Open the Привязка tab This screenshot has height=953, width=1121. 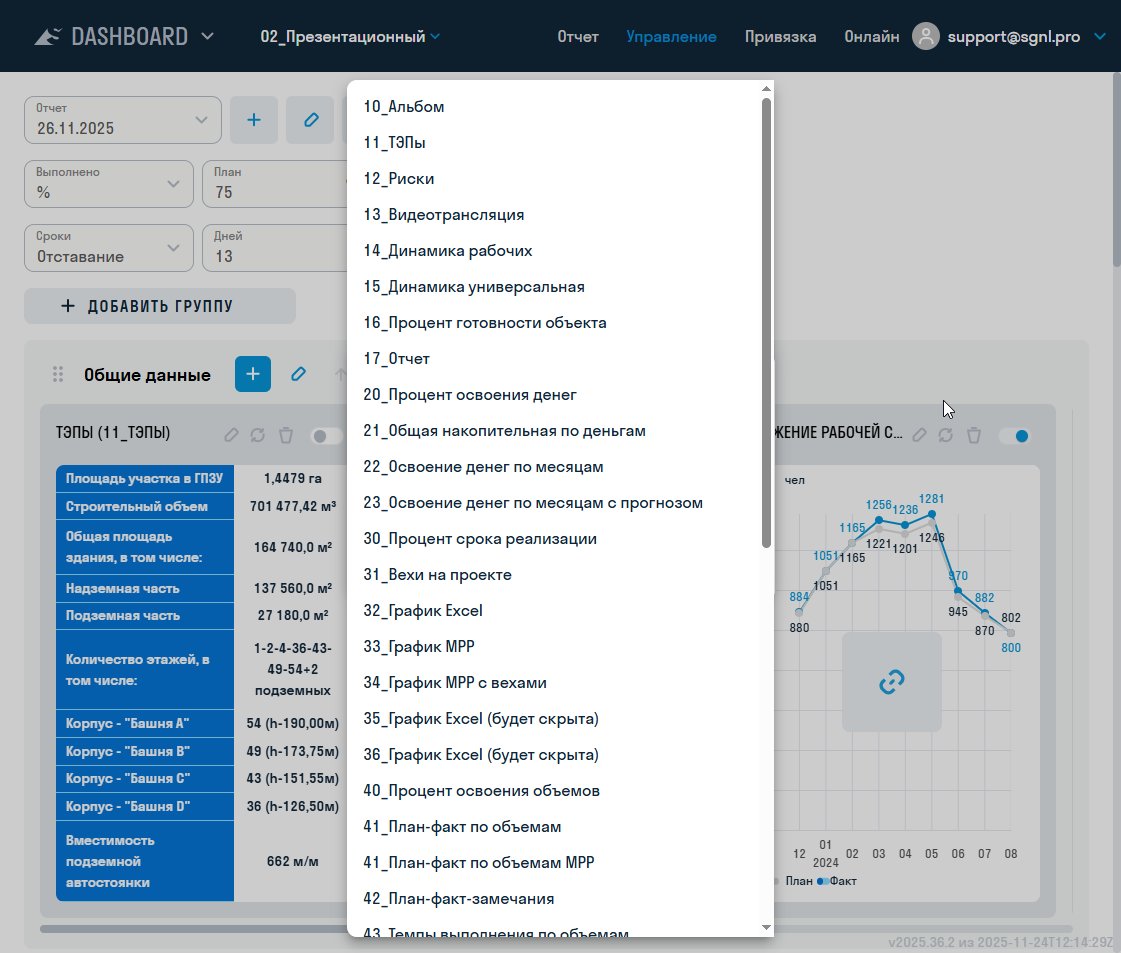[780, 37]
